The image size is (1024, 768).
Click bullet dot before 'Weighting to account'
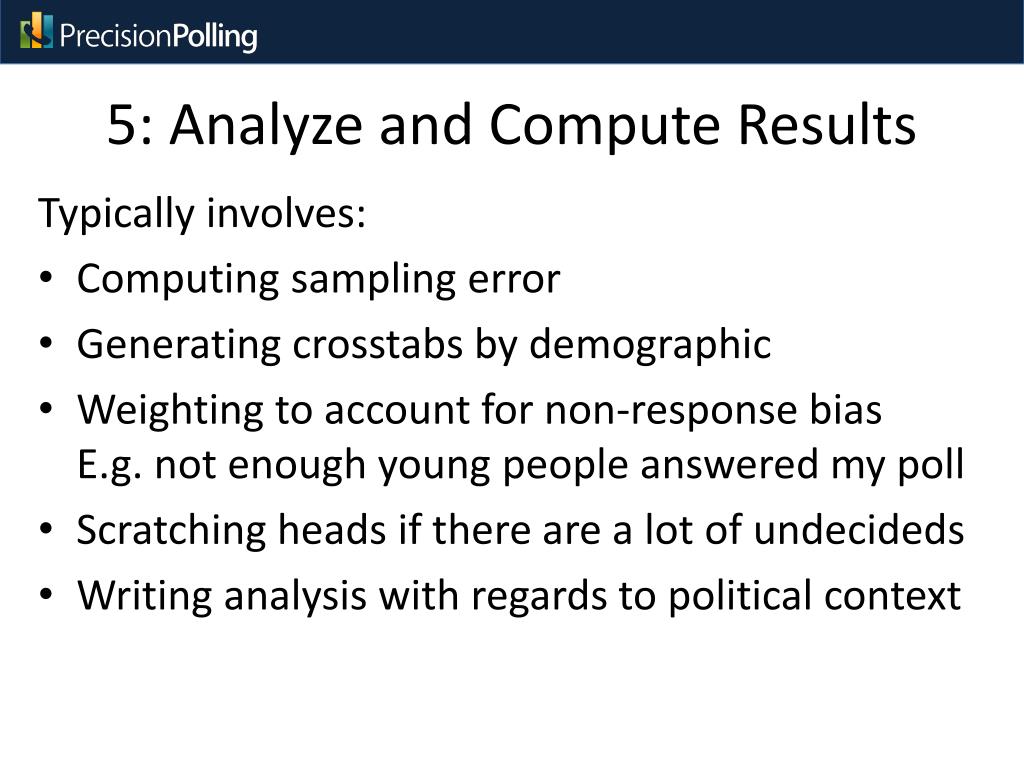coord(45,409)
